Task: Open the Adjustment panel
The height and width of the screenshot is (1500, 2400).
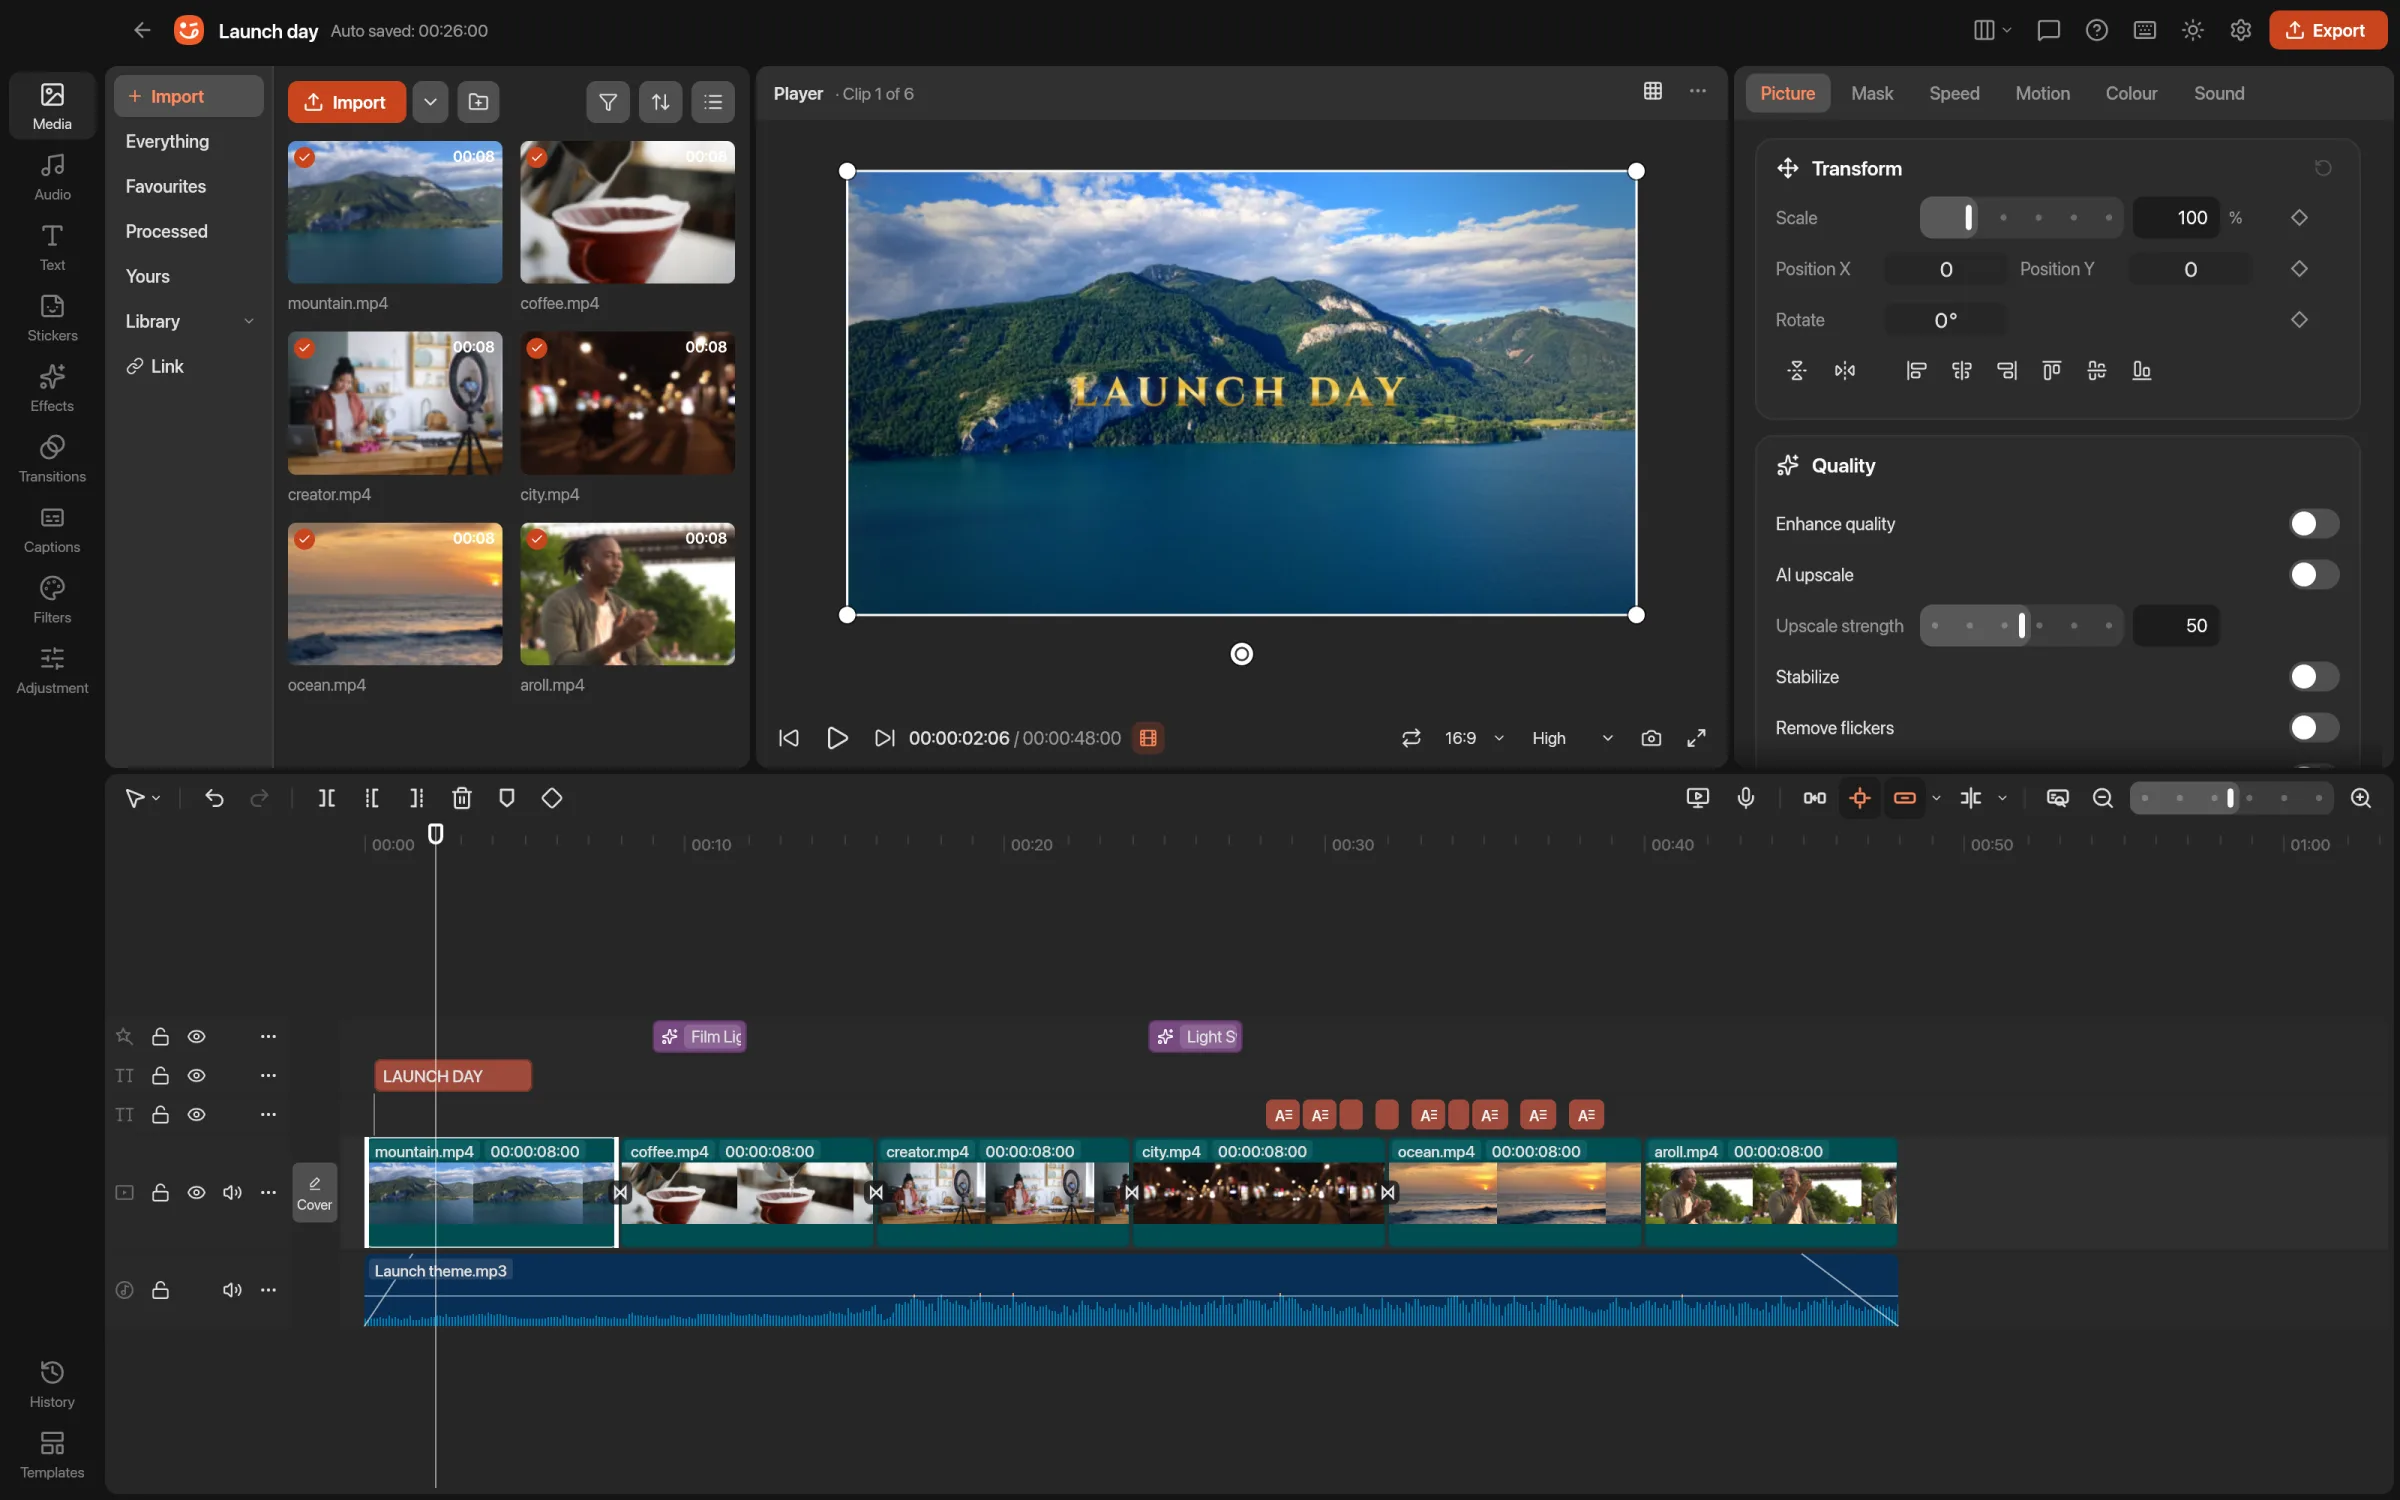Action: (x=52, y=671)
